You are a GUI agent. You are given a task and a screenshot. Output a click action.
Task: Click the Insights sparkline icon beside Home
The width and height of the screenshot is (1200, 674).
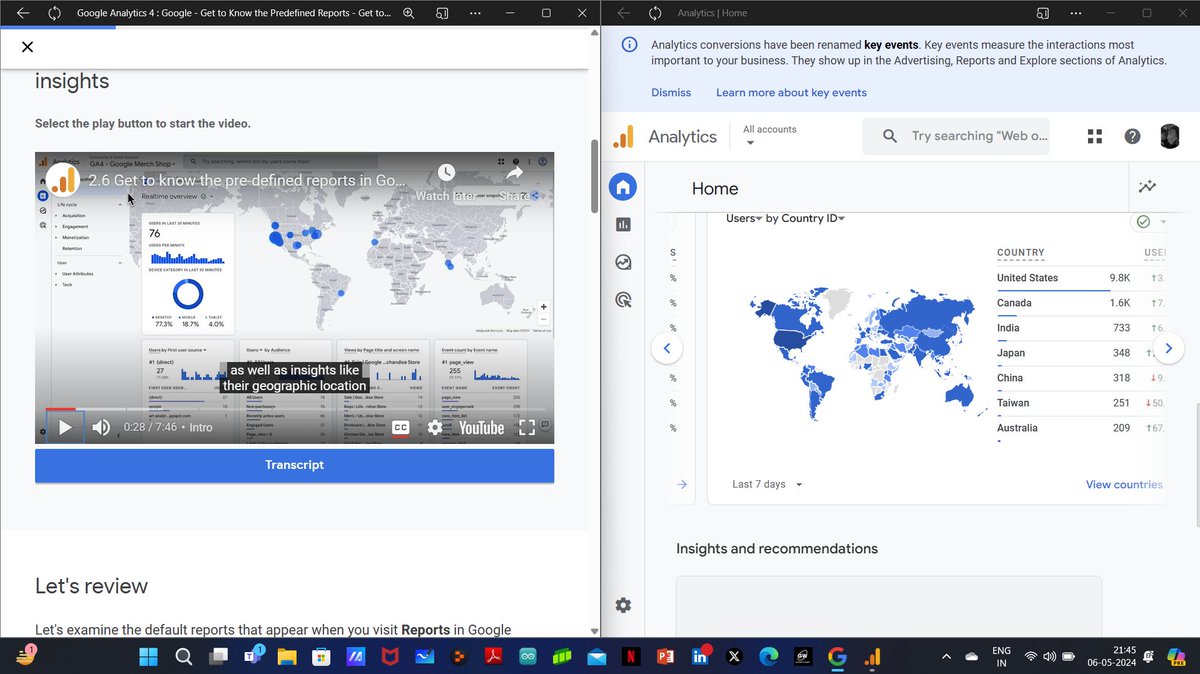coord(1147,187)
